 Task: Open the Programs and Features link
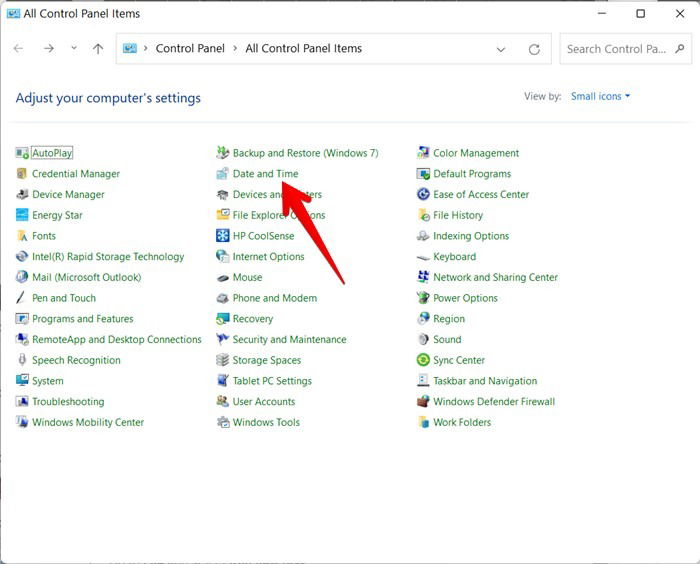83,318
